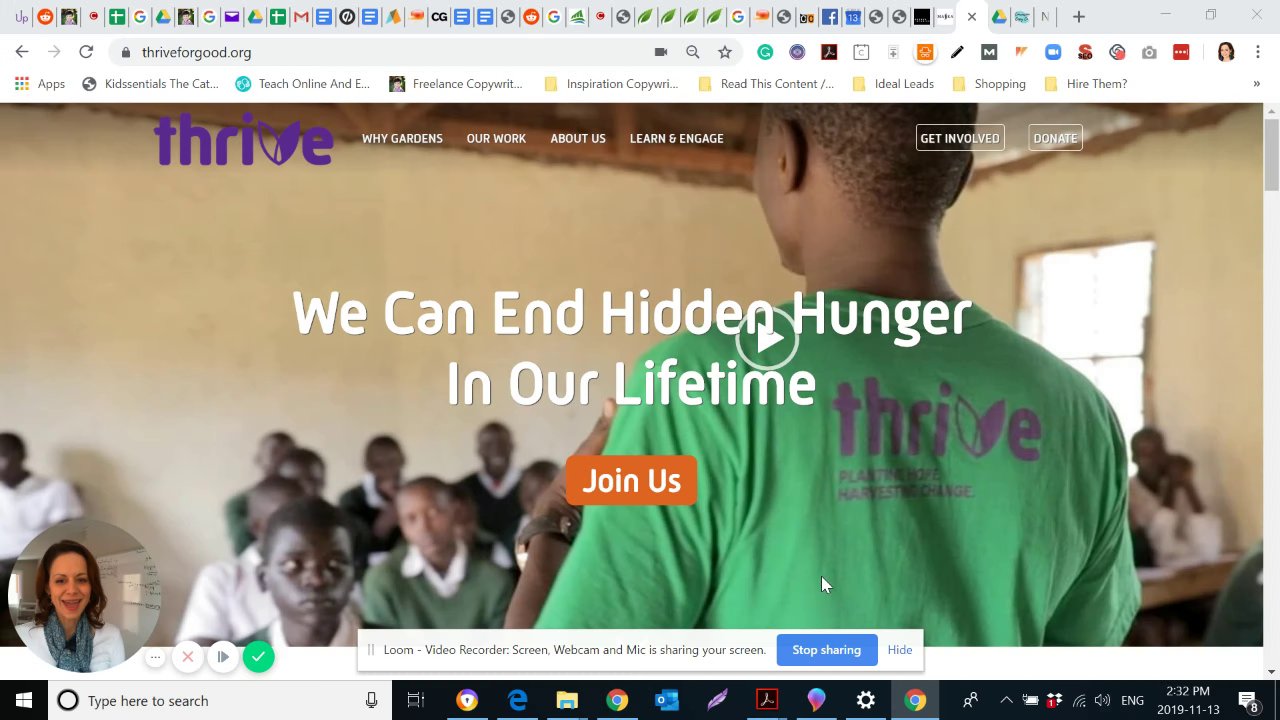The height and width of the screenshot is (720, 1280).
Task: Expand hidden bookmarks with the chevron
Action: [x=1256, y=84]
